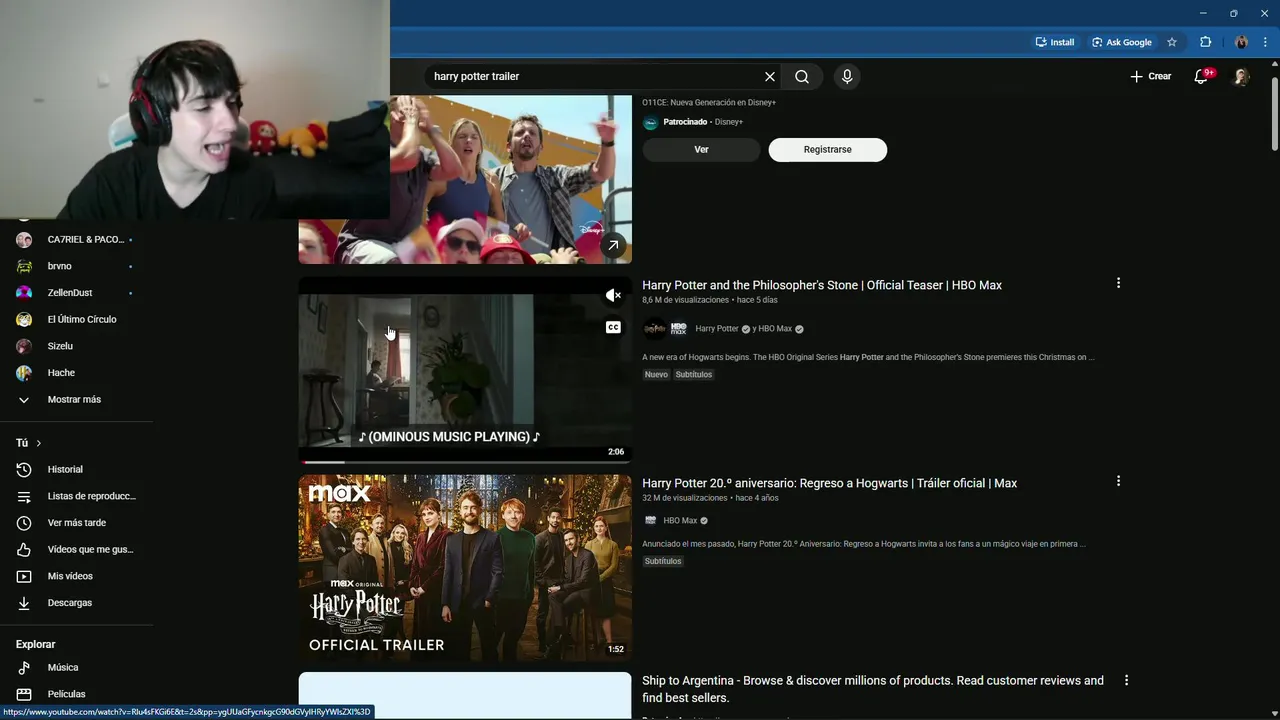Click the Nuevo tag under the teaser

(656, 374)
